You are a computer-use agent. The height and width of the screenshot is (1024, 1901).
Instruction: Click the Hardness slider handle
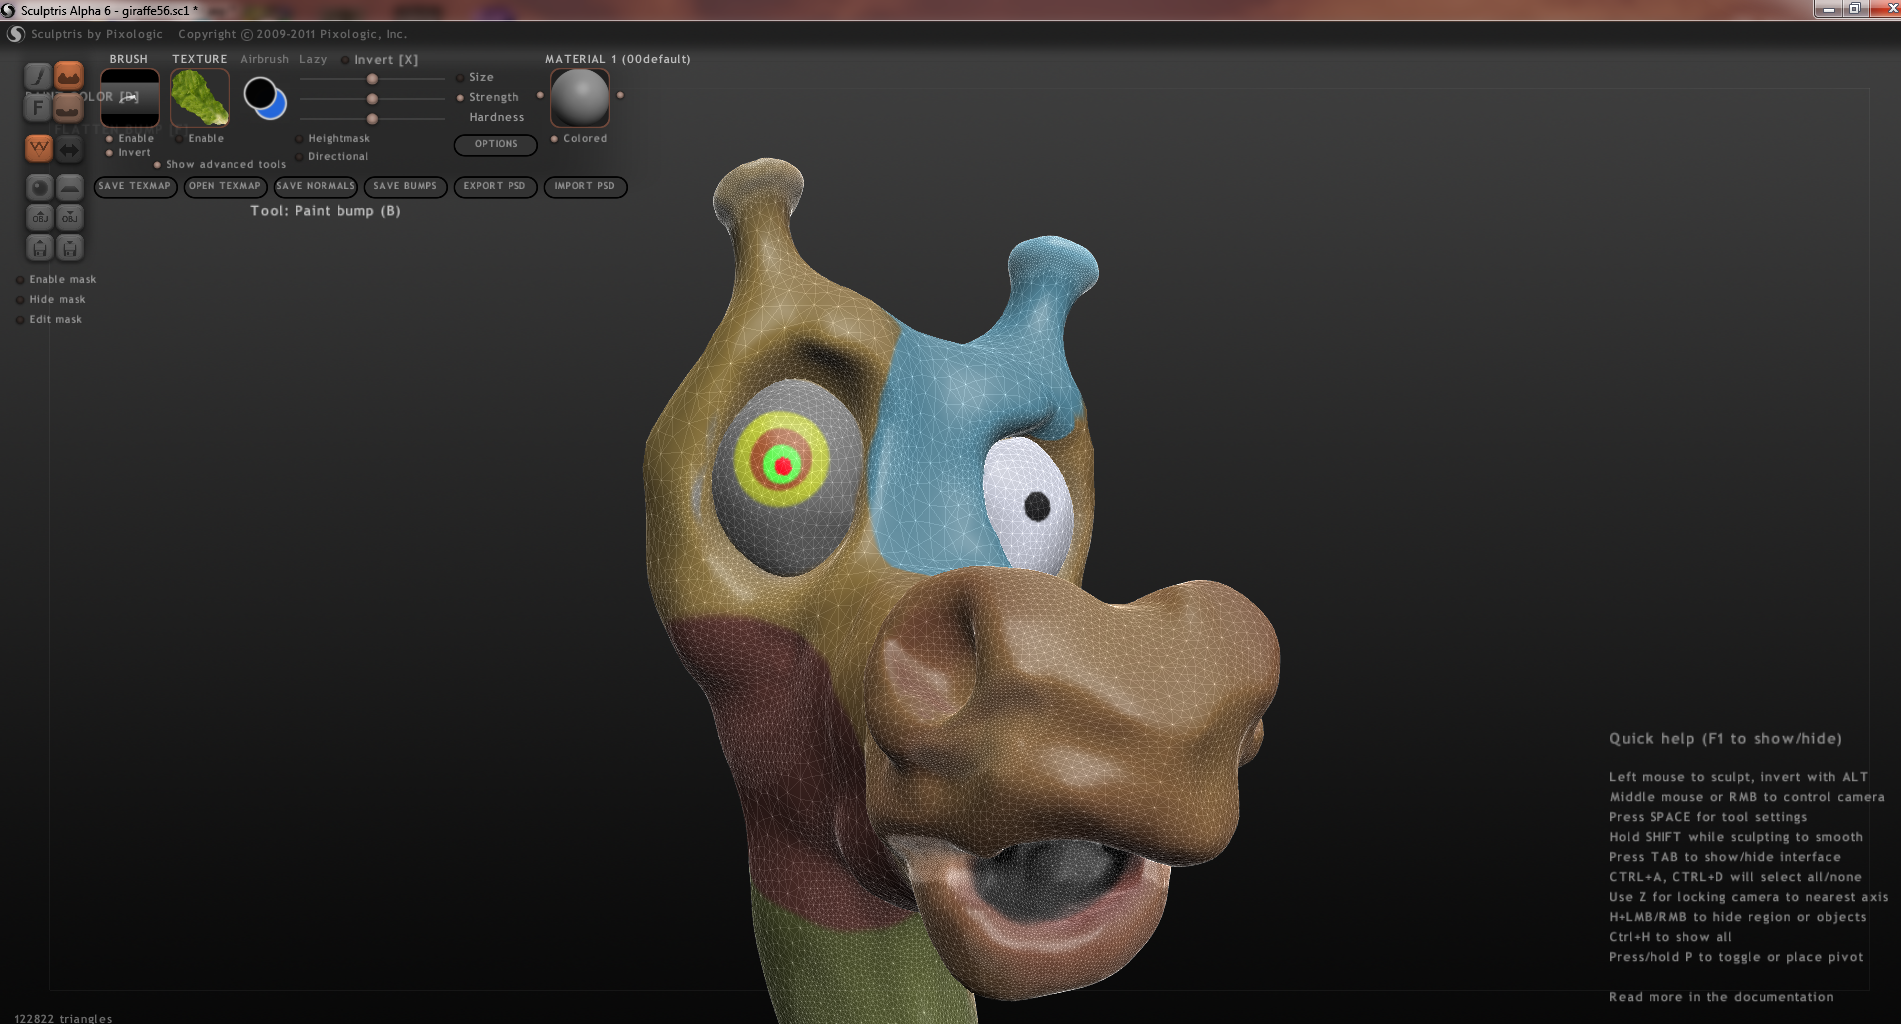(372, 119)
